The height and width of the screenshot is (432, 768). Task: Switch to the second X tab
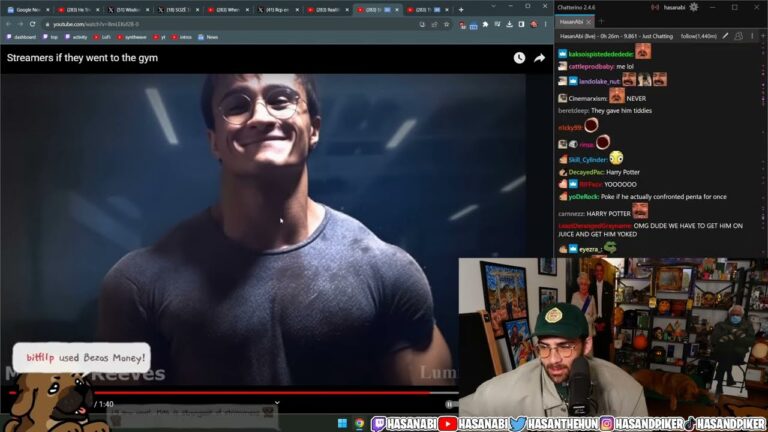tap(179, 9)
